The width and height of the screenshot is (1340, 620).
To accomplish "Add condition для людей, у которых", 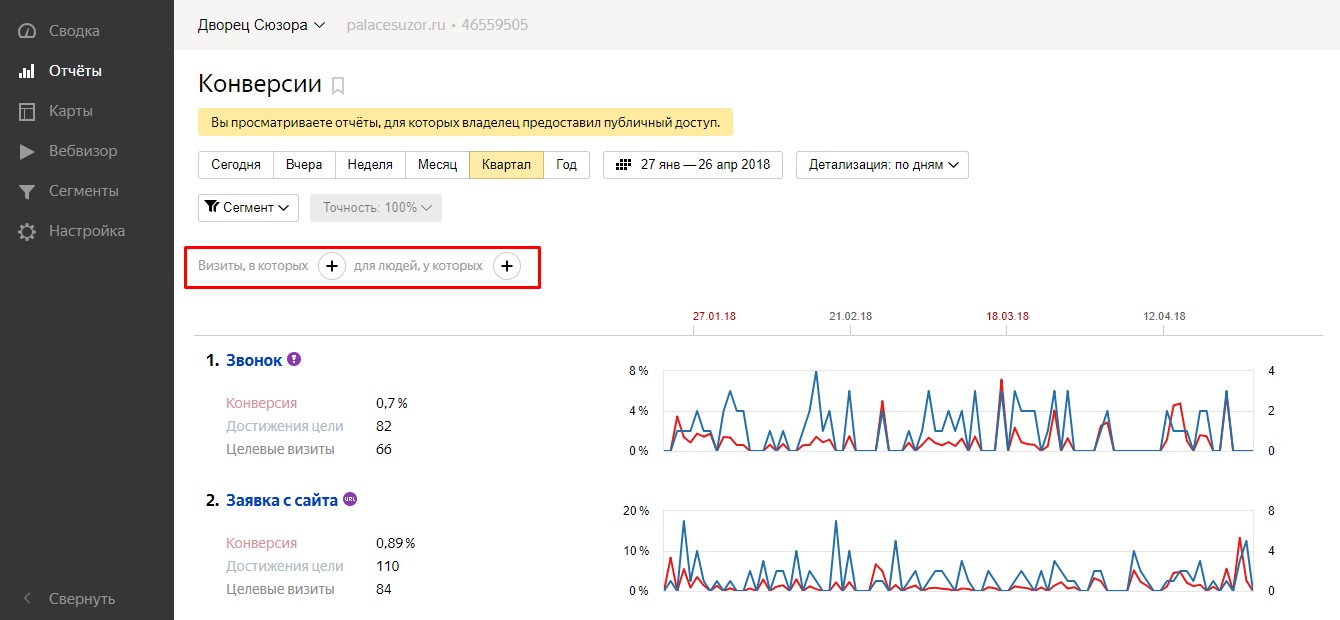I will (507, 266).
